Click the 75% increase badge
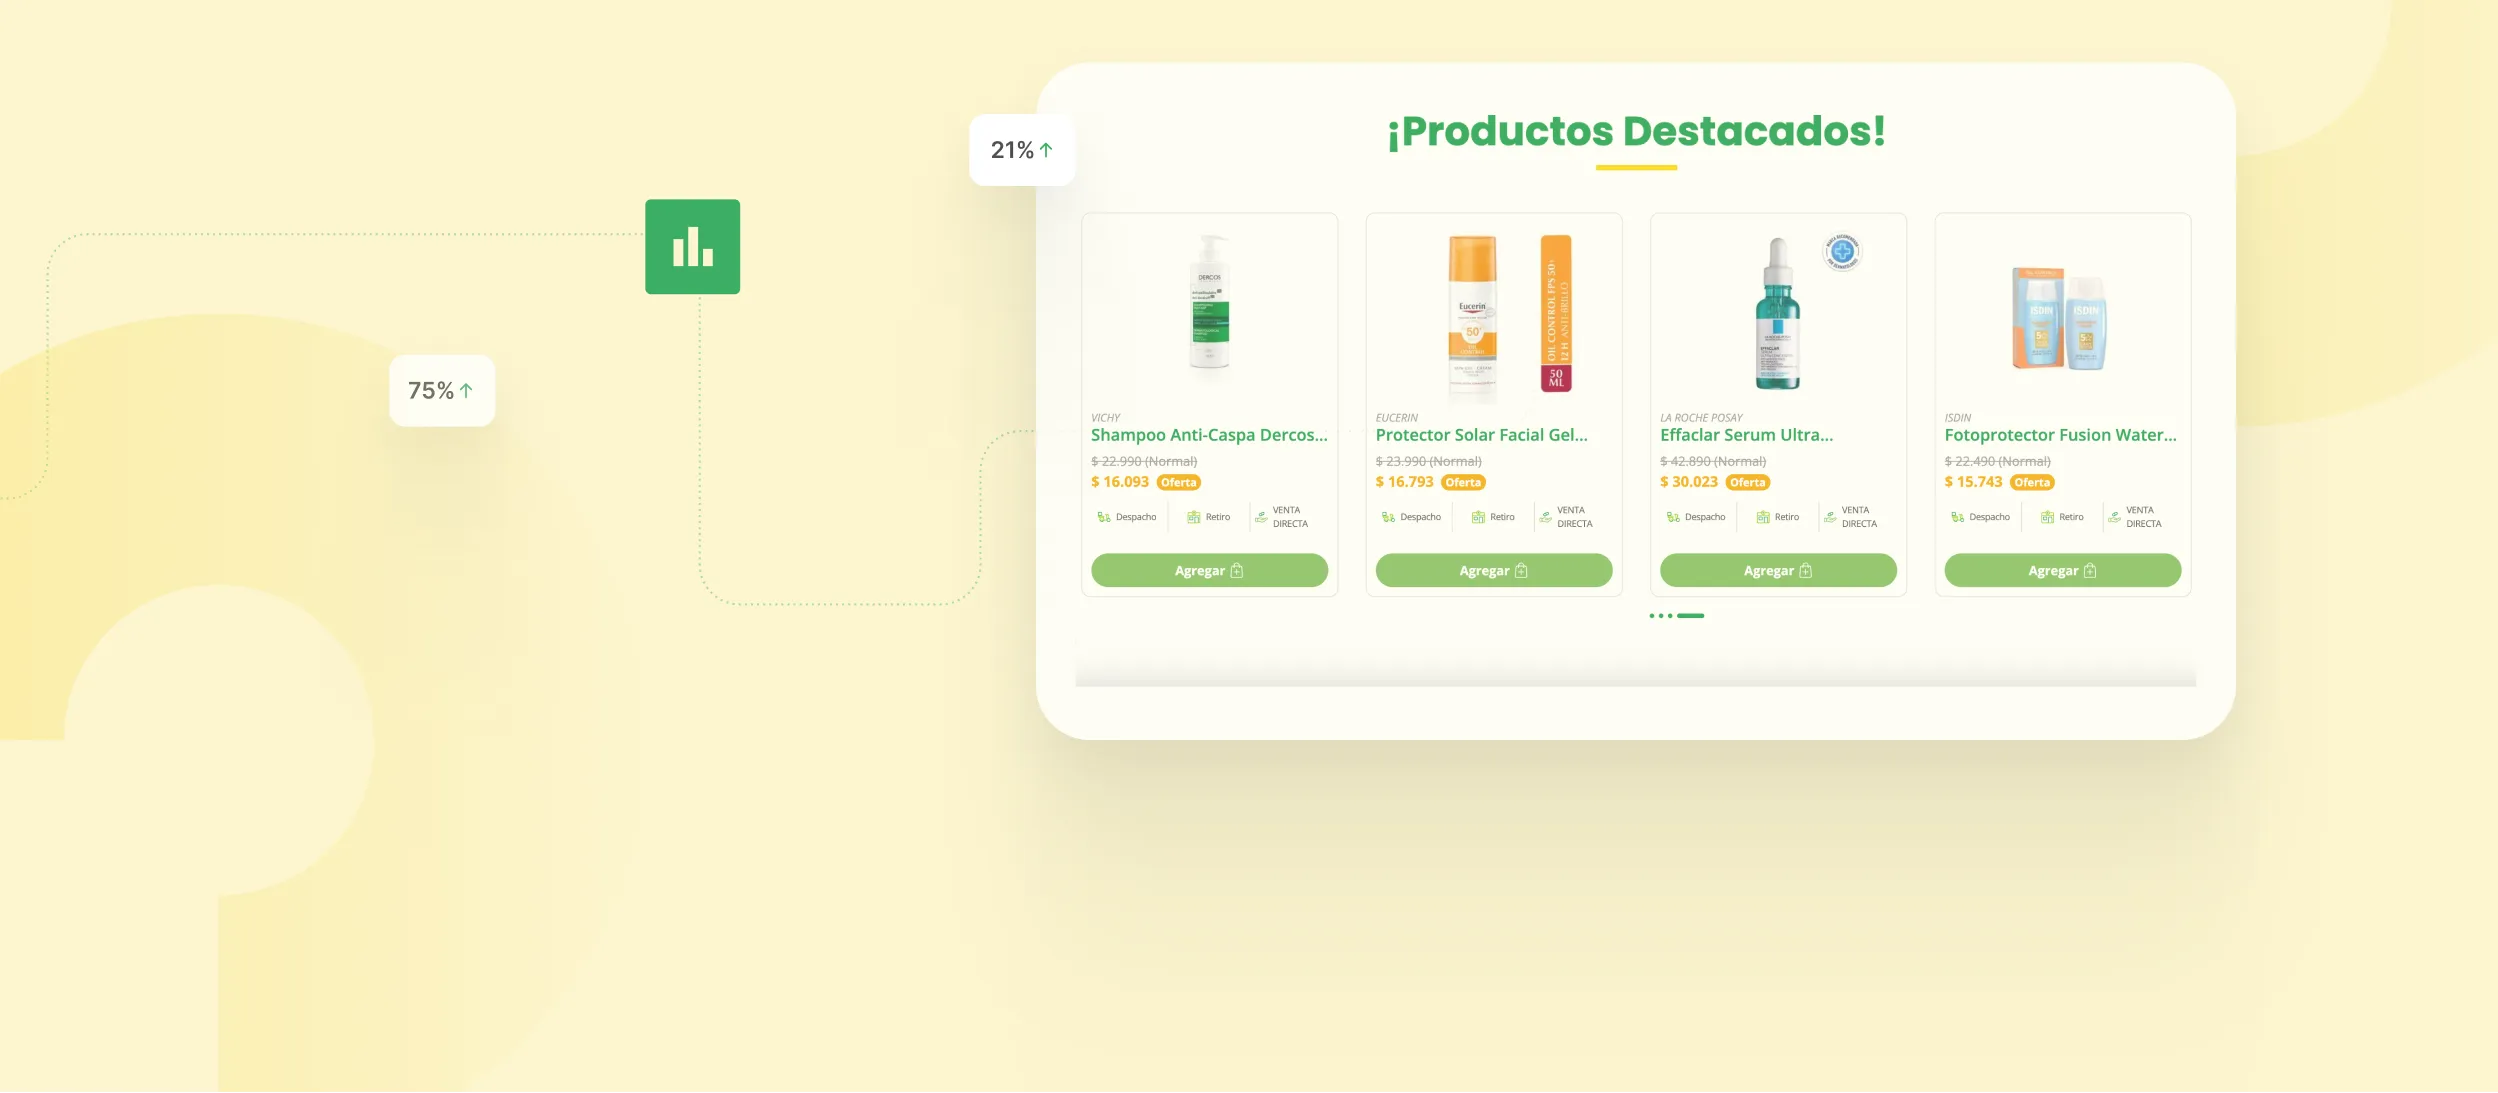The width and height of the screenshot is (2498, 1093). pyautogui.click(x=441, y=391)
